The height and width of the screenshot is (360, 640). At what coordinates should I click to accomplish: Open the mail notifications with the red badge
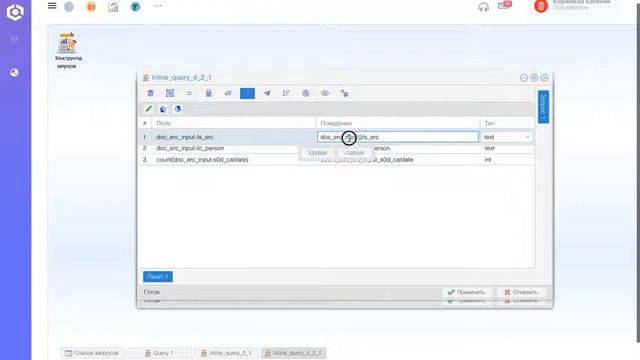click(x=504, y=5)
